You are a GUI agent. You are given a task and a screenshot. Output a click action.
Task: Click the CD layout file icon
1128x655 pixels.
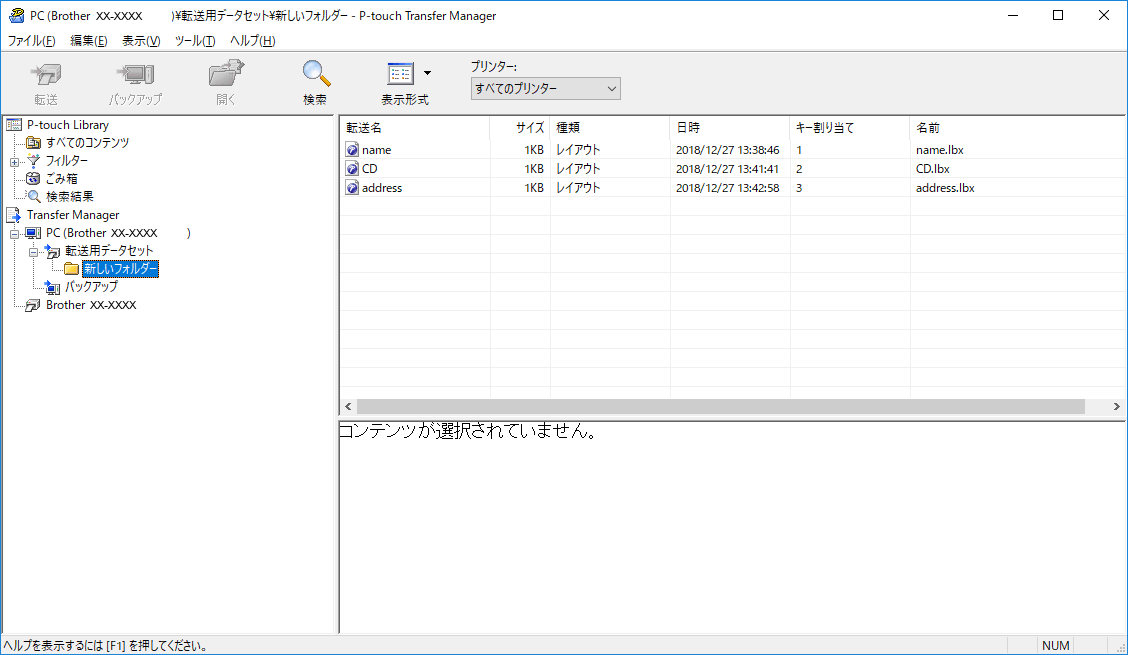click(352, 168)
